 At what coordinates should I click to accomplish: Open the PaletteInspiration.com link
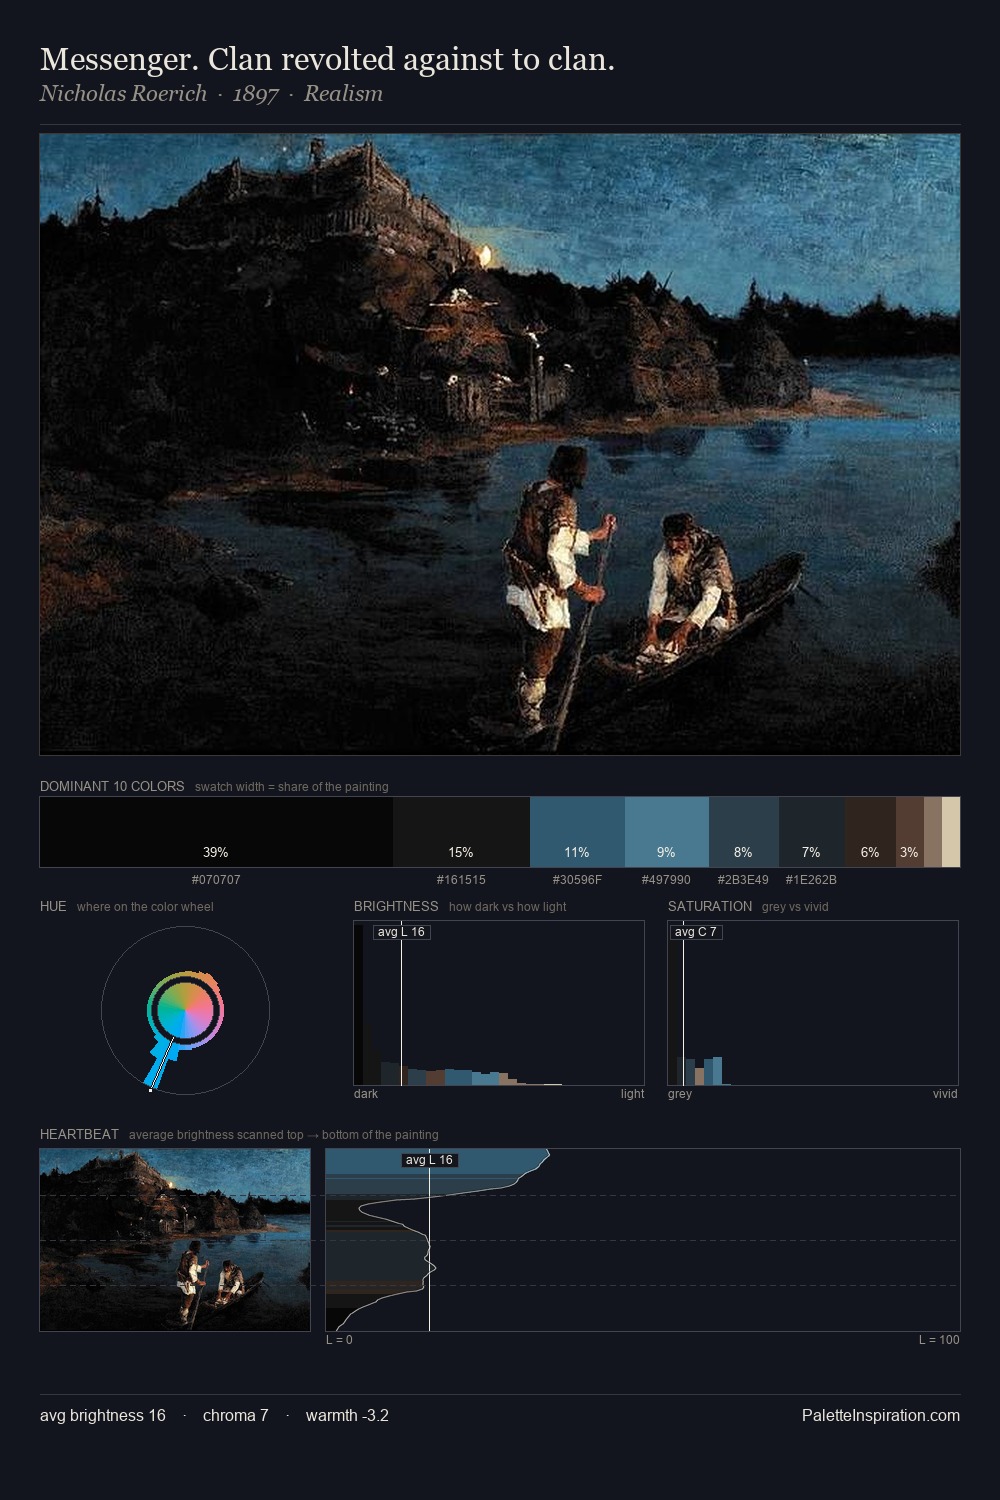pyautogui.click(x=881, y=1415)
